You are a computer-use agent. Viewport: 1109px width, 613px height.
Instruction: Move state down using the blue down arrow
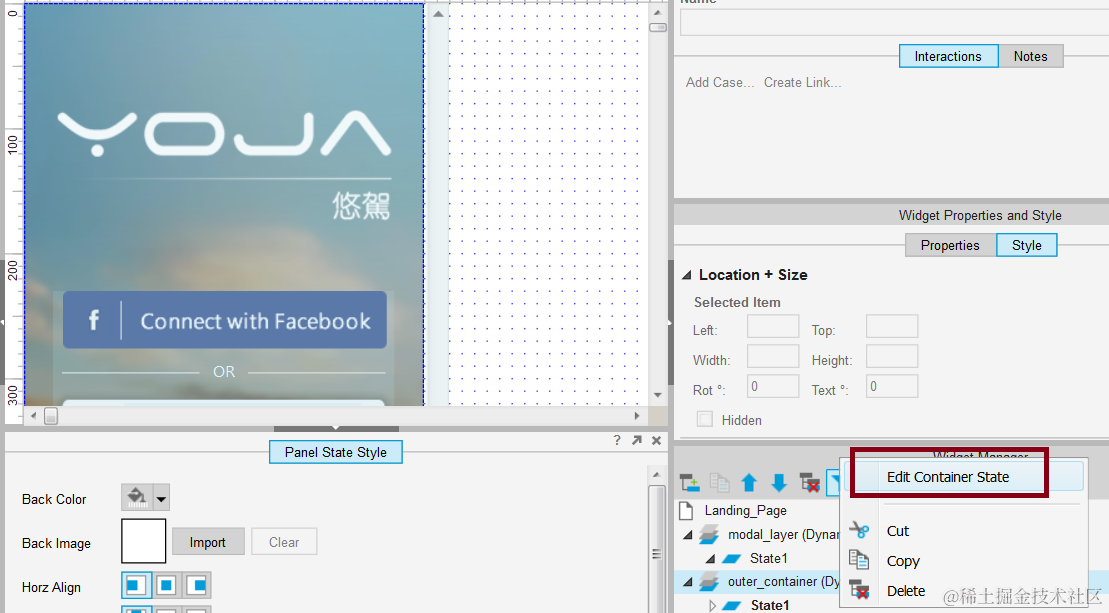[x=779, y=482]
